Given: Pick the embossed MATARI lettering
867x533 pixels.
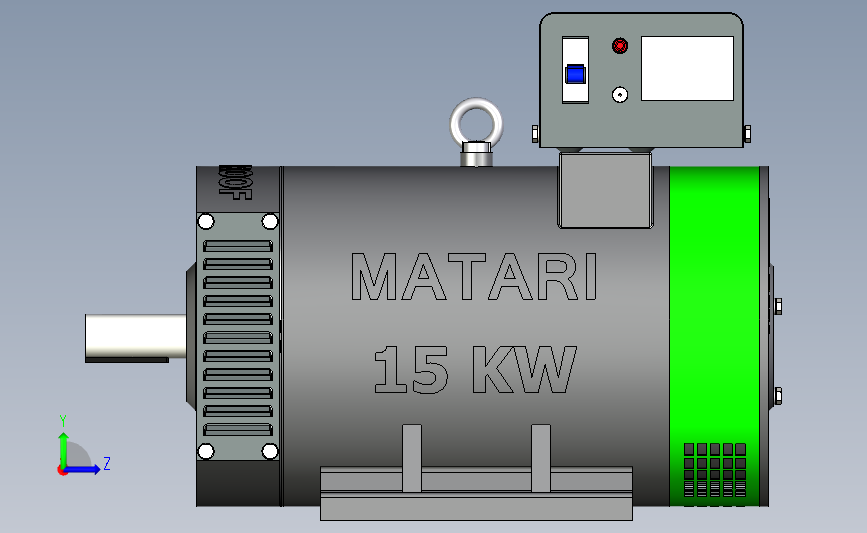Looking at the screenshot, I should tap(474, 276).
